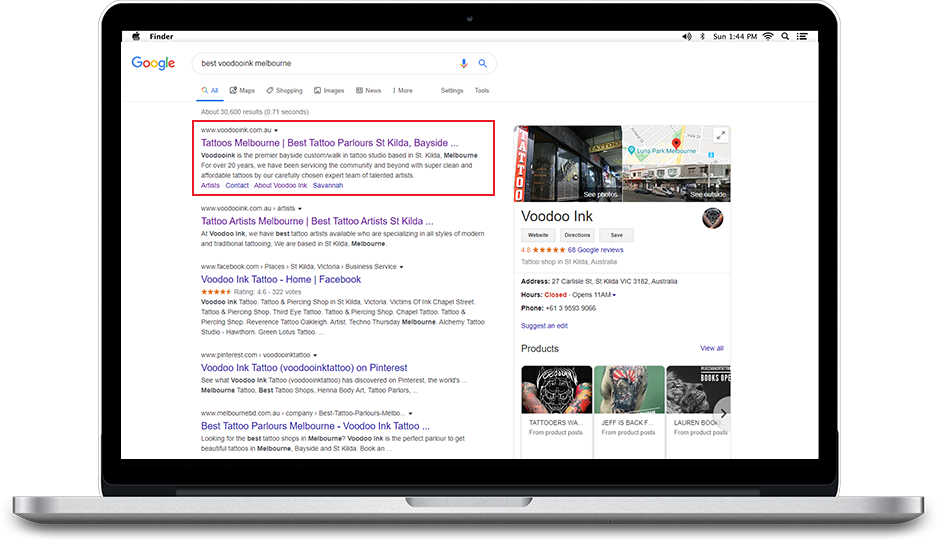The height and width of the screenshot is (541, 938).
Task: Expand dropdown arrow beside facebook.com result URL
Action: 401,267
